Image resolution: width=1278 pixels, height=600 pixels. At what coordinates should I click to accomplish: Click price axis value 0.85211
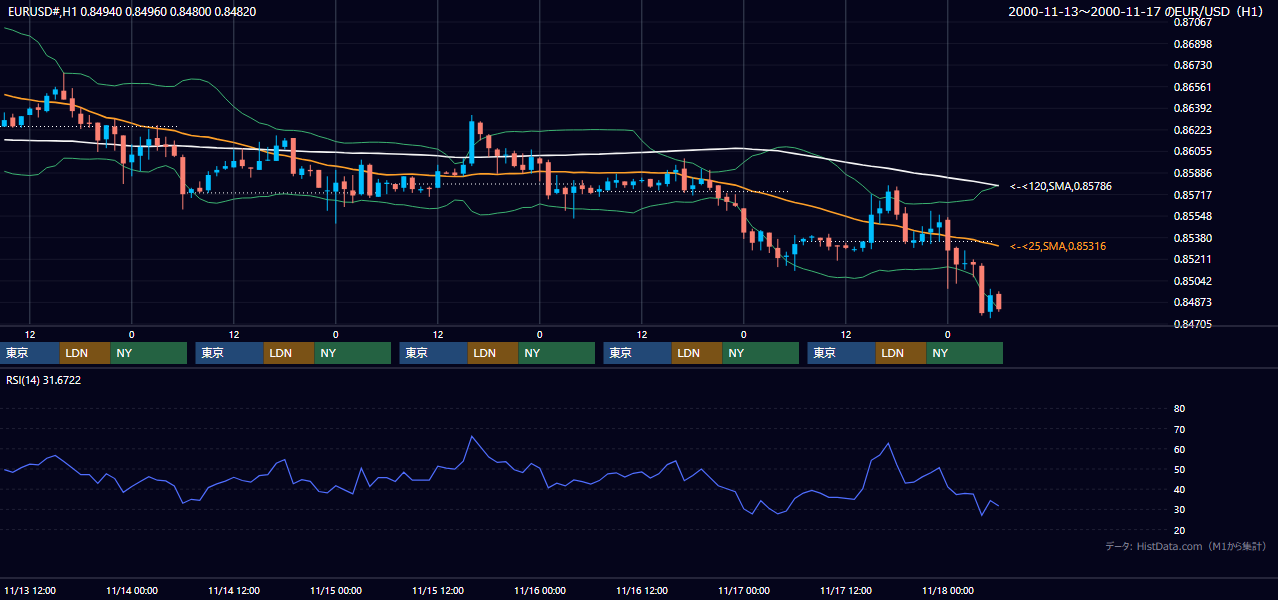coord(1192,259)
